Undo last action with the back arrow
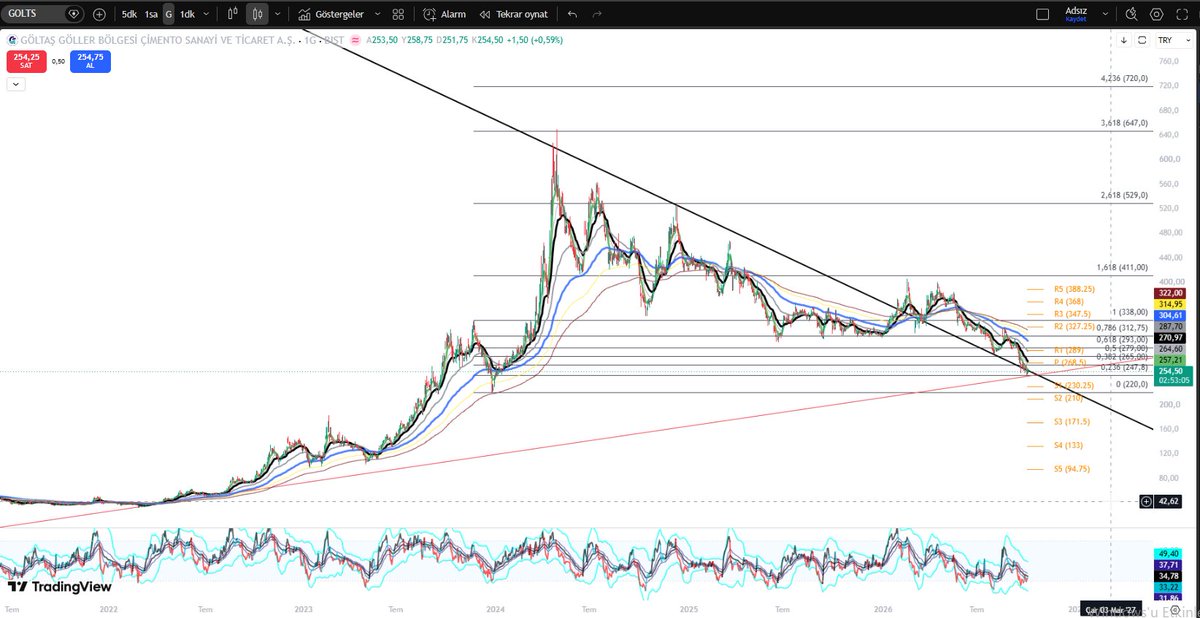Screen dimensions: 1200x618 pyautogui.click(x=572, y=14)
